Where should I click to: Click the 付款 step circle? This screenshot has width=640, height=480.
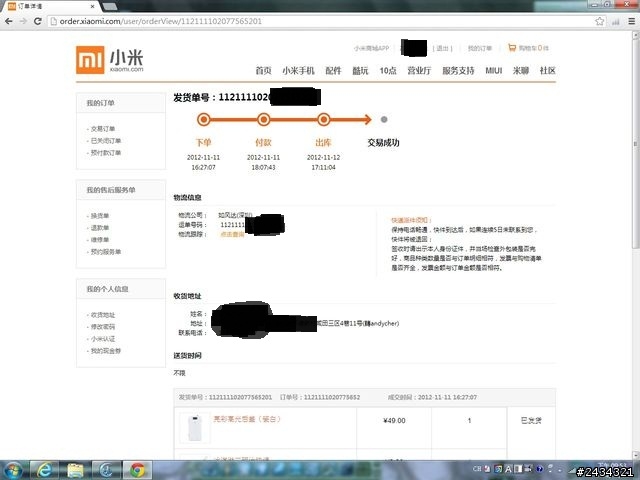tap(264, 120)
